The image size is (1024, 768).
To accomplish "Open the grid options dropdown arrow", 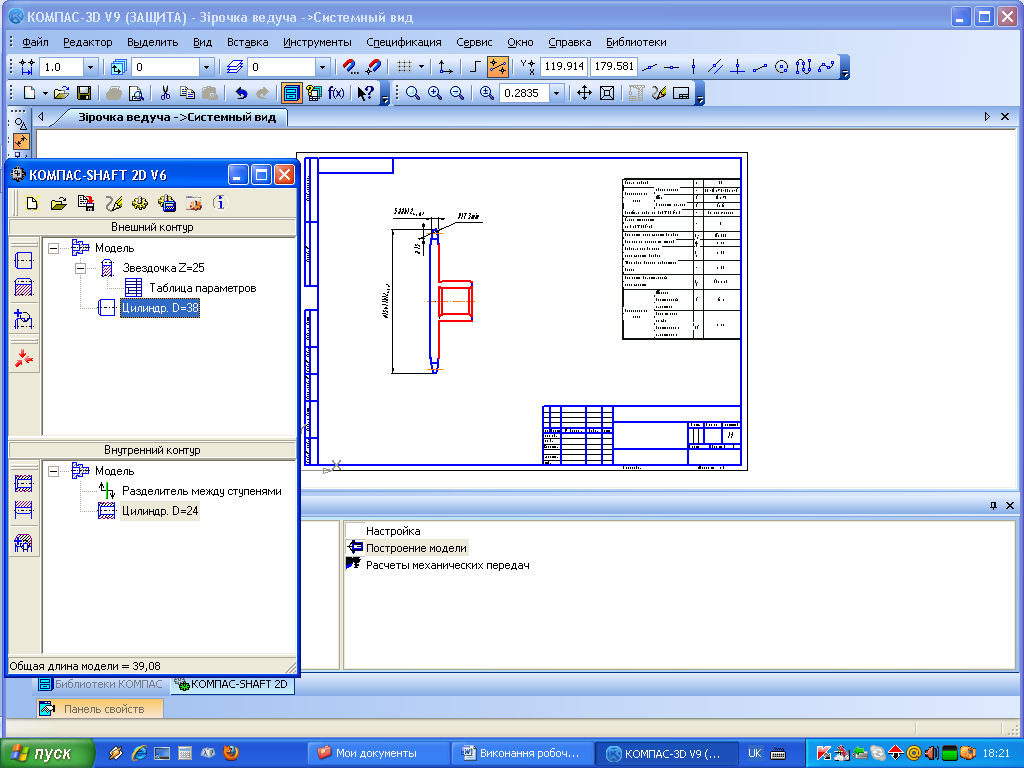I will (421, 67).
